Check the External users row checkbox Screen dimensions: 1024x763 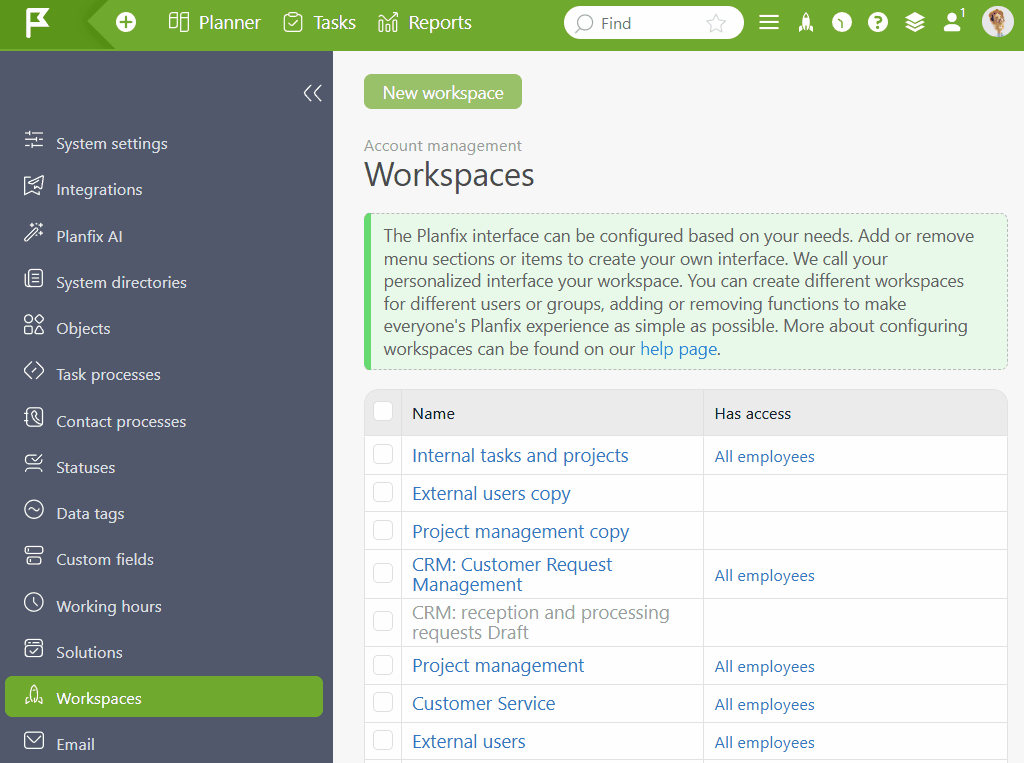383,740
